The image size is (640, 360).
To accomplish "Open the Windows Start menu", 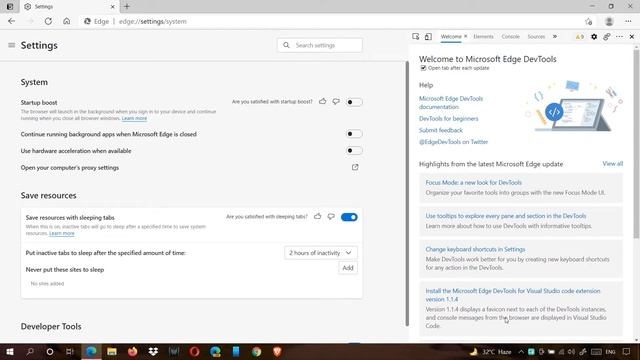I will pyautogui.click(x=10, y=351).
